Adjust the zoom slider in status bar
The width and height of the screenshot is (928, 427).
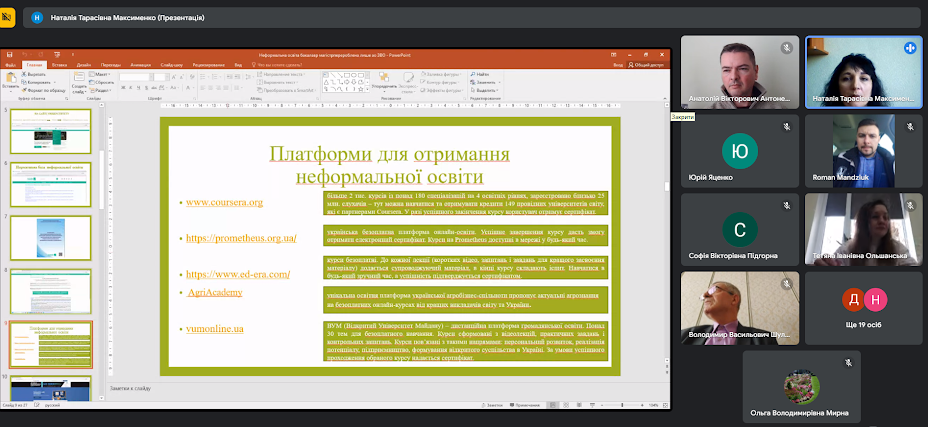click(622, 405)
